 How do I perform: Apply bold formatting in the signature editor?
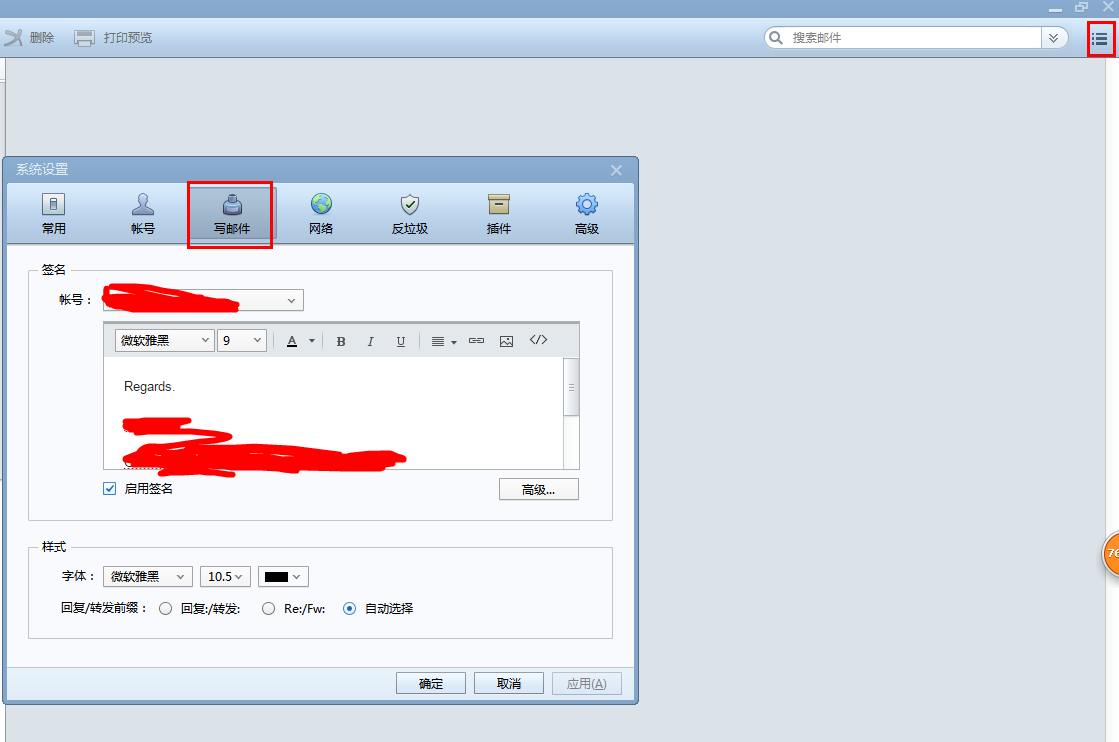341,340
